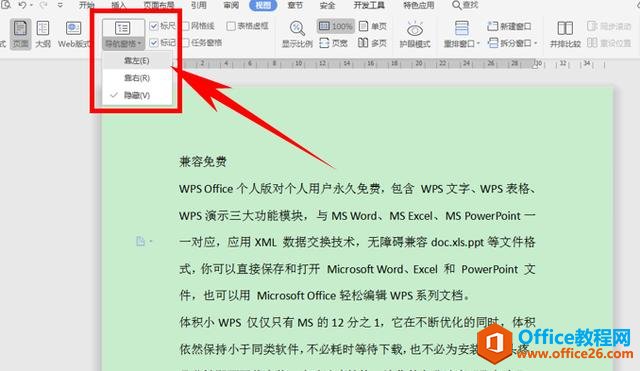This screenshot has width=640, height=371.
Task: Undo the last action
Action: [x=22, y=5]
